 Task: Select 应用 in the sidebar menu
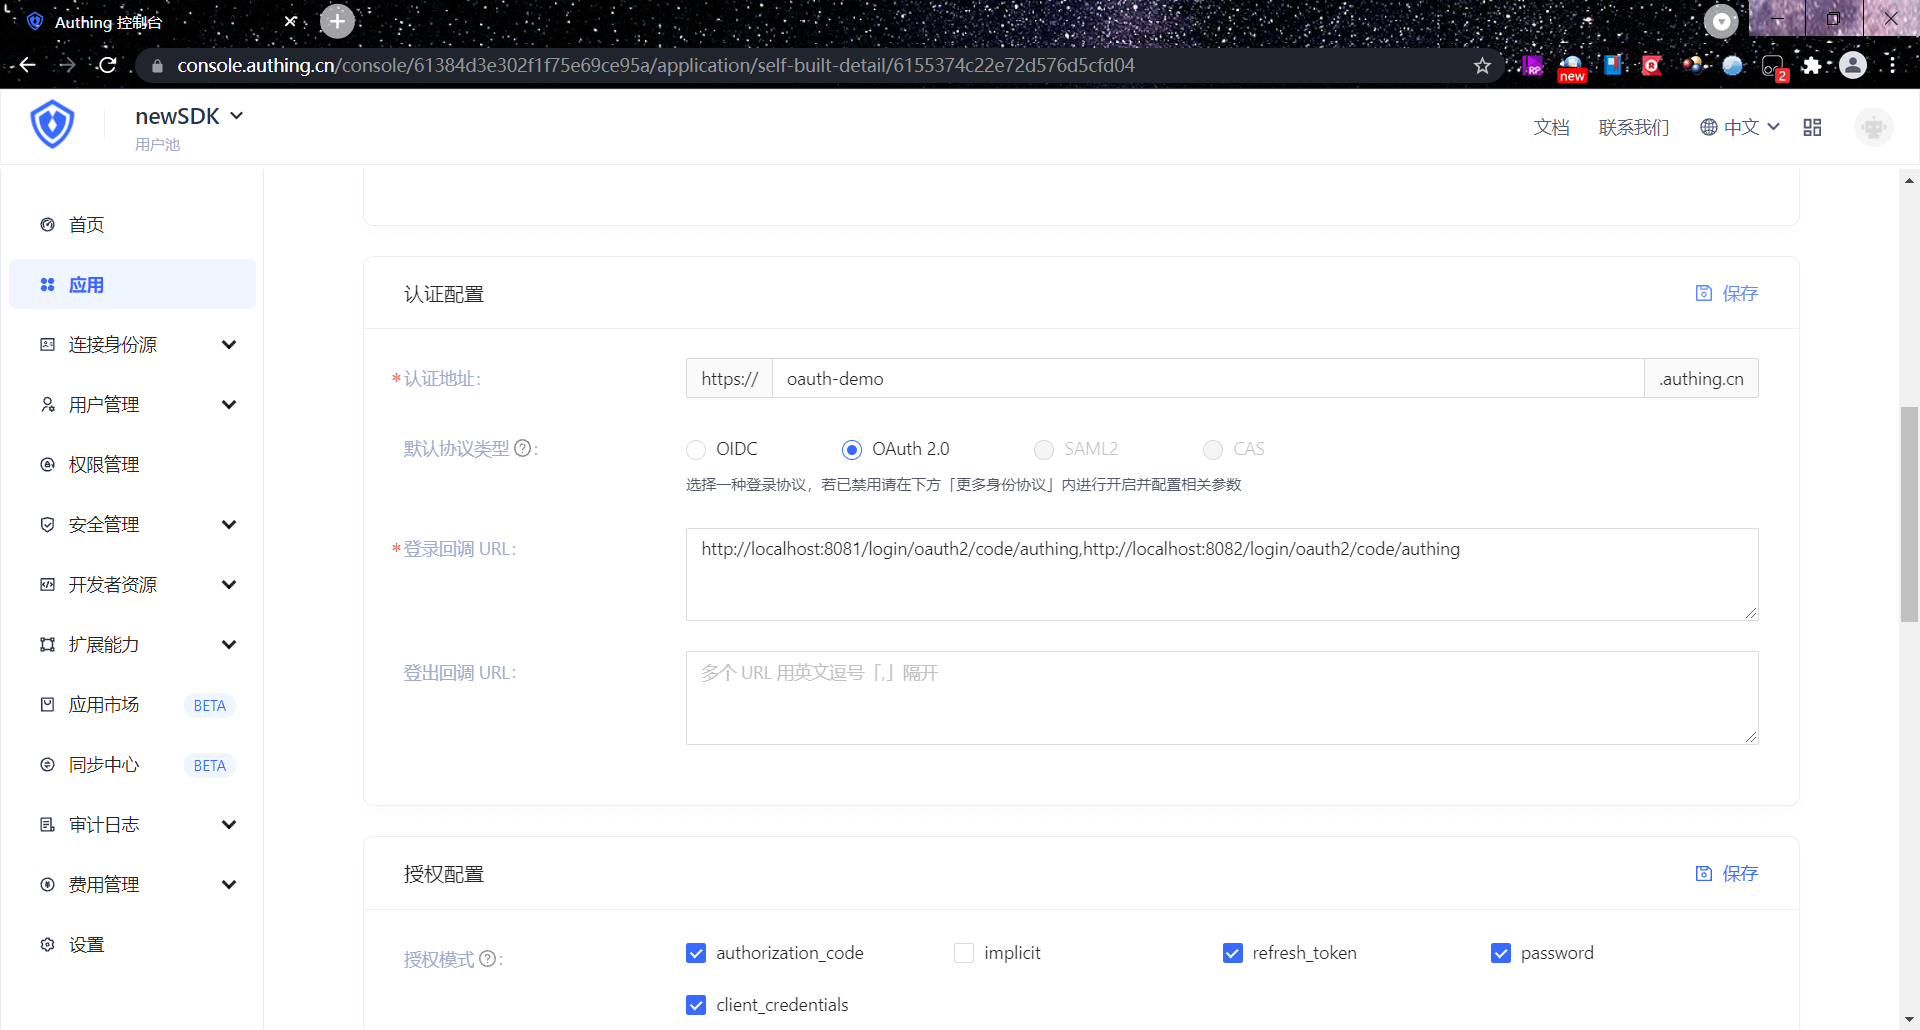86,284
